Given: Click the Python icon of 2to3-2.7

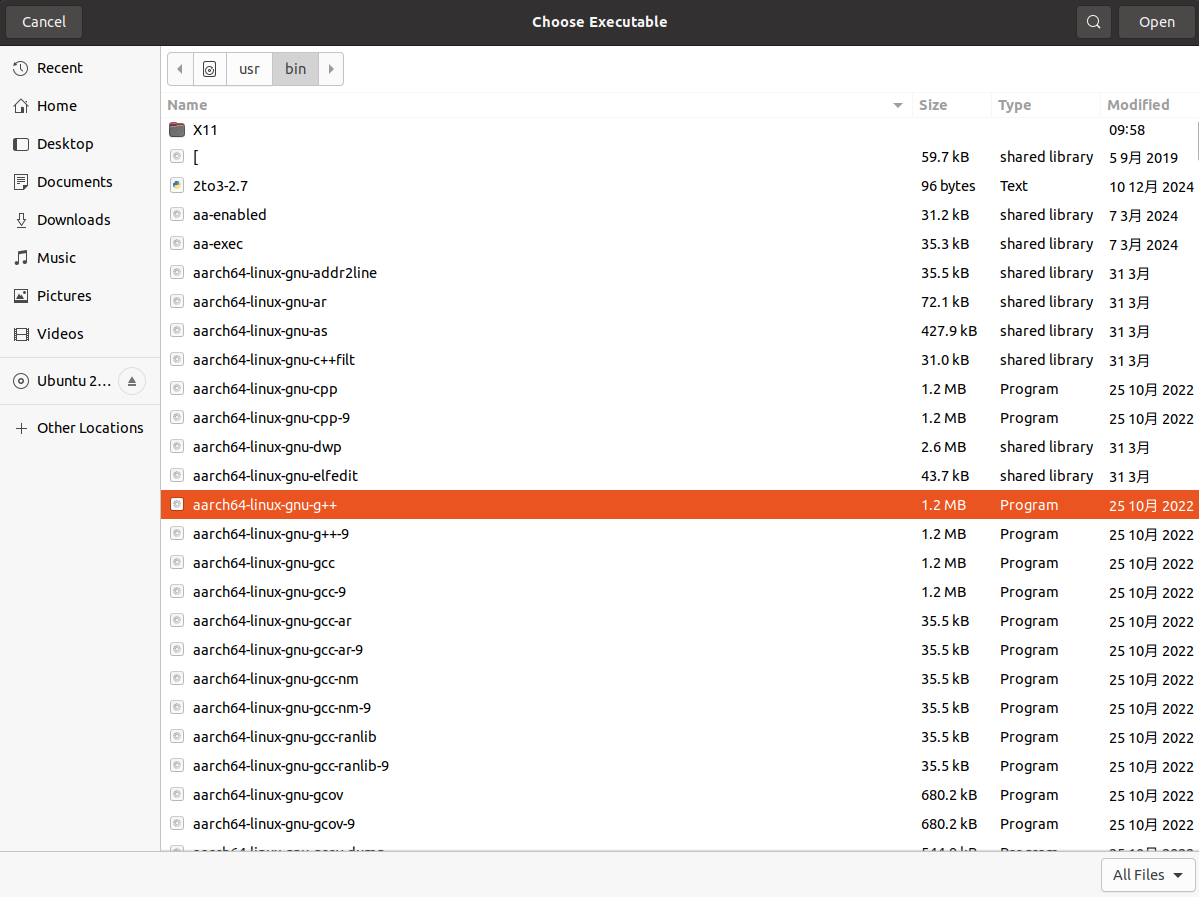Looking at the screenshot, I should tap(177, 185).
